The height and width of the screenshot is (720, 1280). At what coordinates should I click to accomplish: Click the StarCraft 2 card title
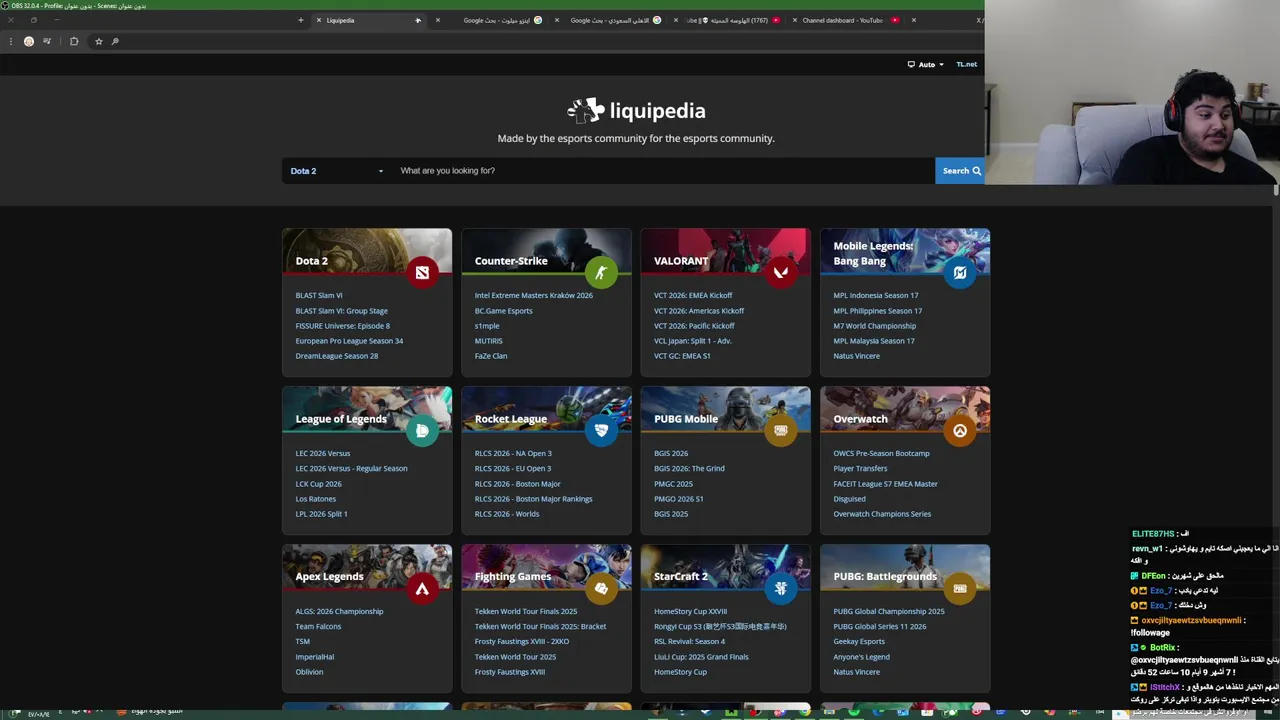point(680,576)
